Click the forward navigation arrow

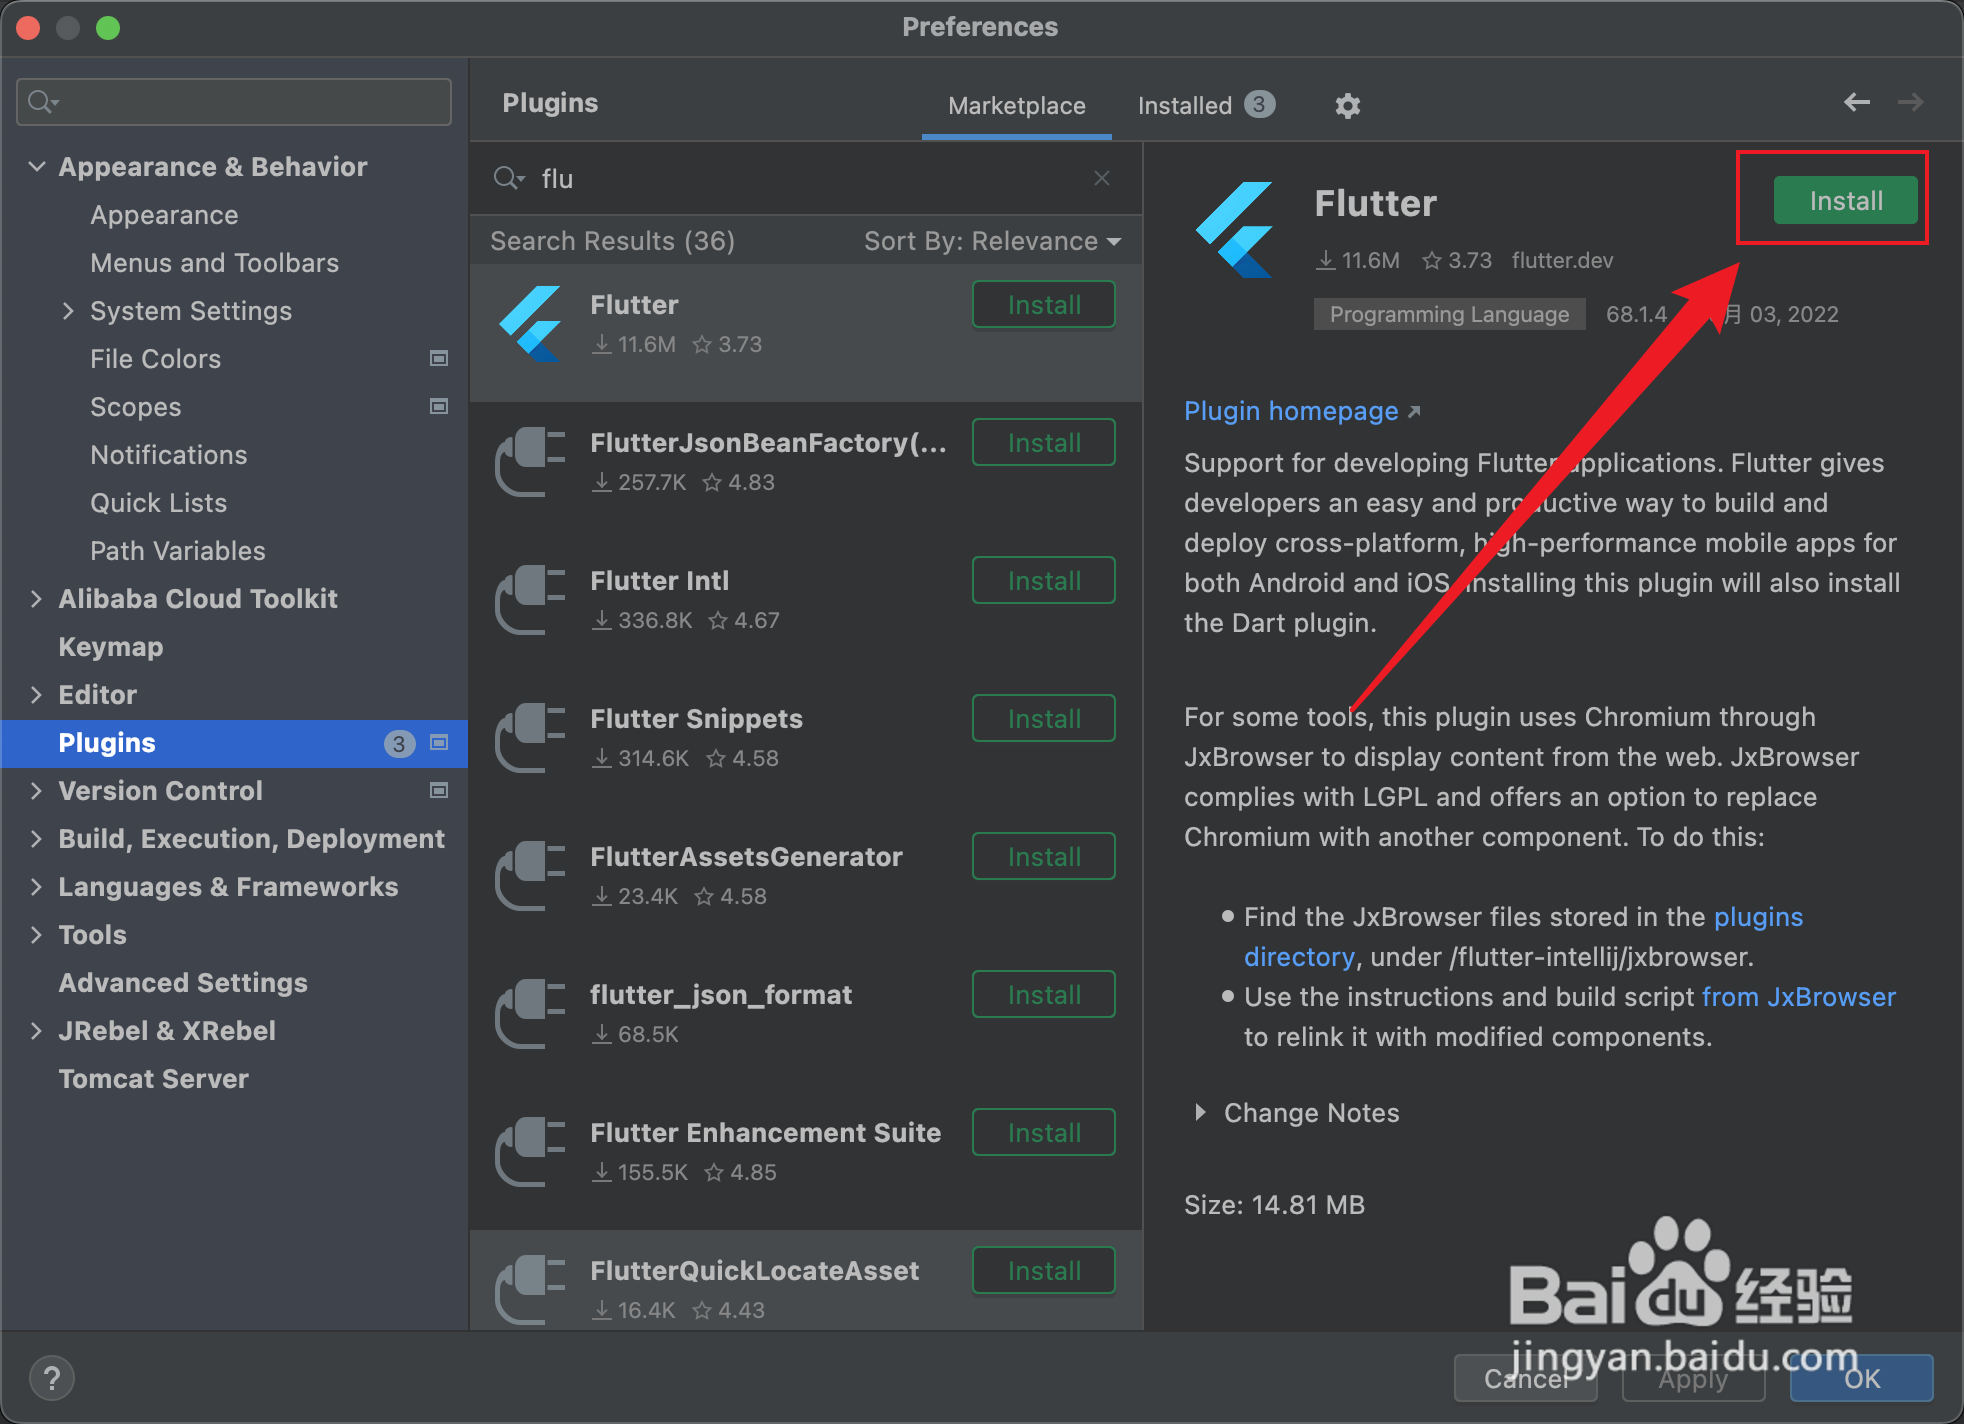pos(1910,102)
